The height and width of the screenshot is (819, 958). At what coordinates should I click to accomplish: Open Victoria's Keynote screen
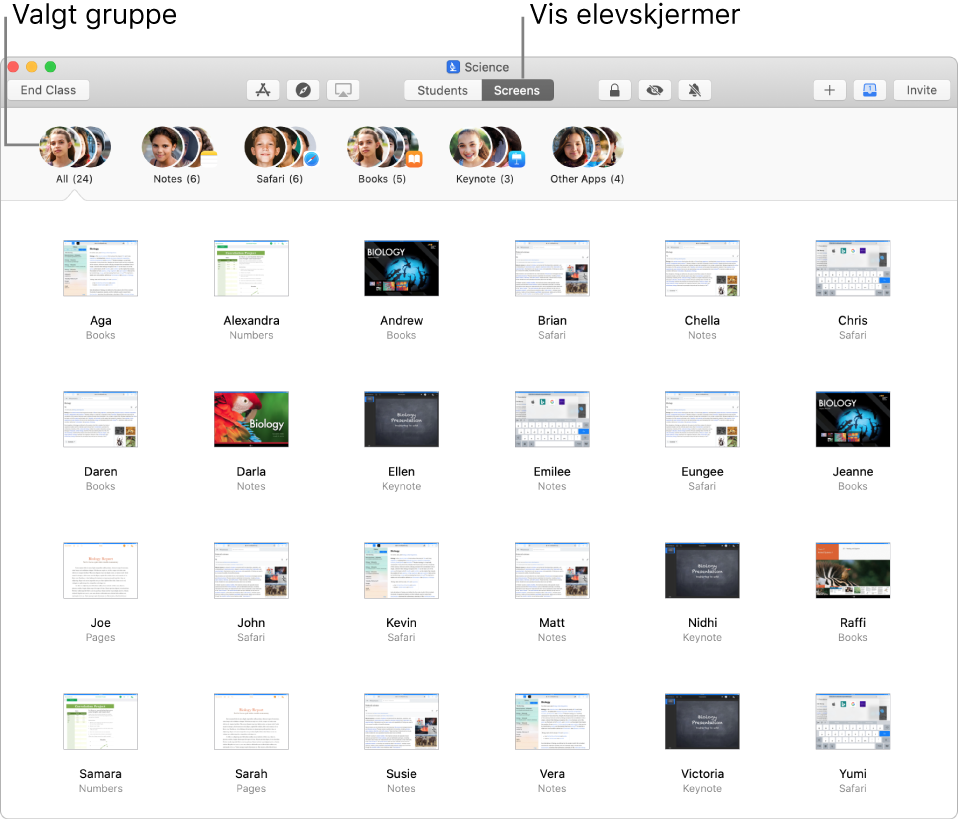702,721
